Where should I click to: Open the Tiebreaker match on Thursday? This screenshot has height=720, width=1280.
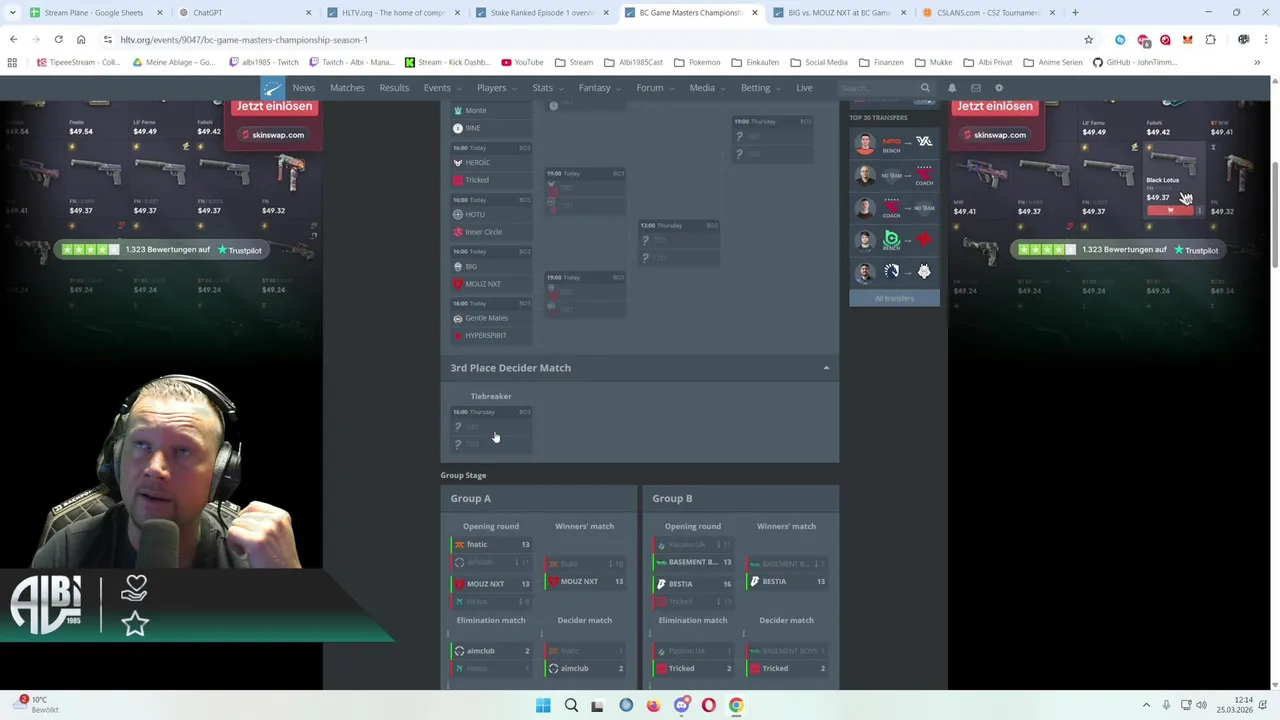point(491,428)
